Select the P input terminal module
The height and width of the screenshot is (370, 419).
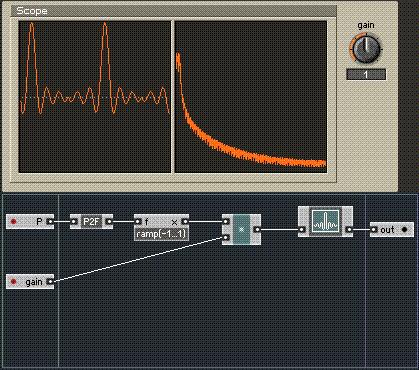[x=30, y=222]
